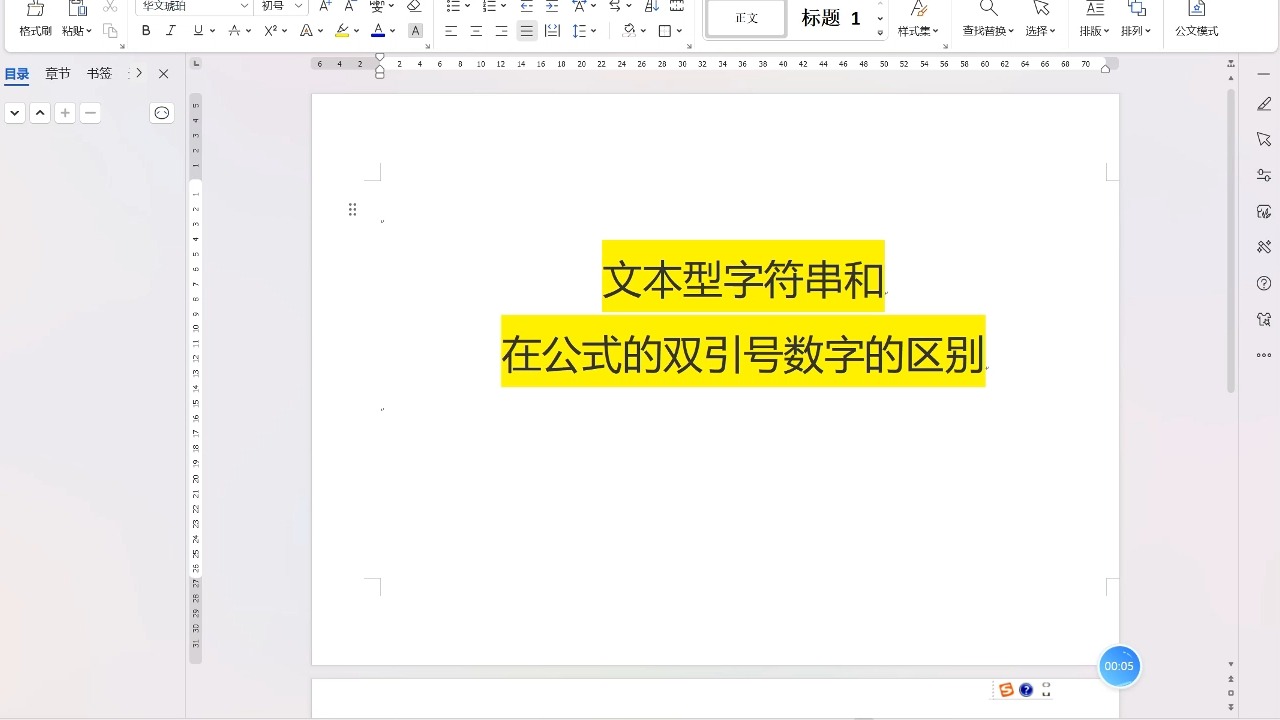Switch to the 书签 tab
1280x720 pixels.
point(99,74)
